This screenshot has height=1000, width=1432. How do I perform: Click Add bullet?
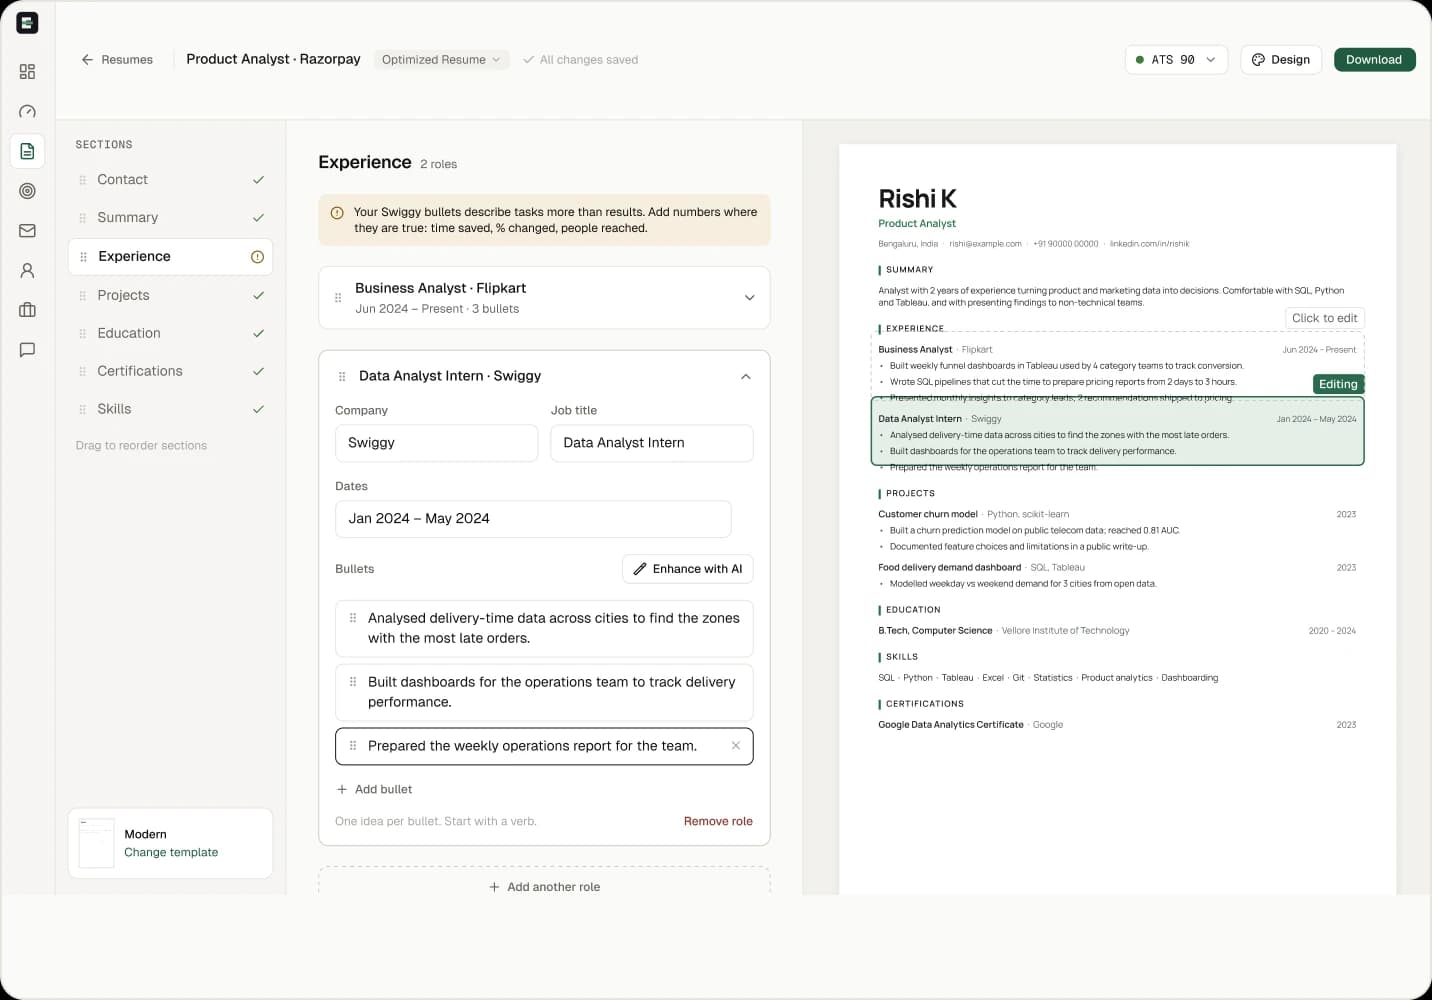[374, 790]
